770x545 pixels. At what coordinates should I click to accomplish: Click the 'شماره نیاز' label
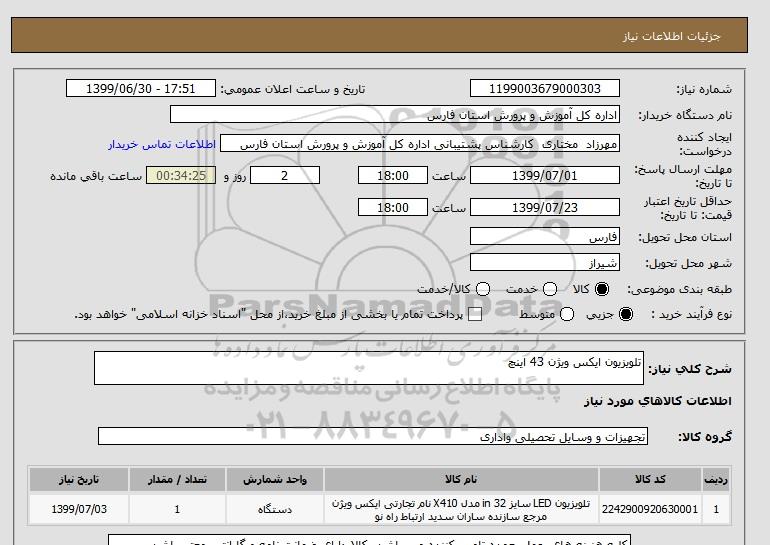(x=704, y=89)
